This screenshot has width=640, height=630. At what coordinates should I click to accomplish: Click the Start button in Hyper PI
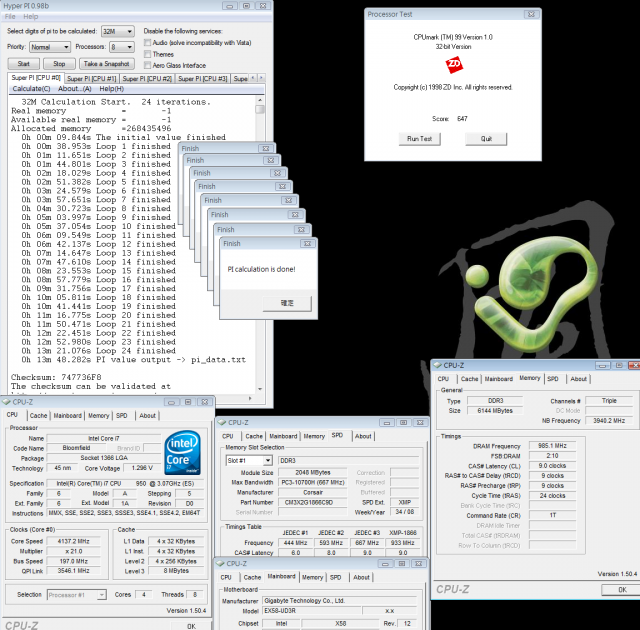coord(24,64)
